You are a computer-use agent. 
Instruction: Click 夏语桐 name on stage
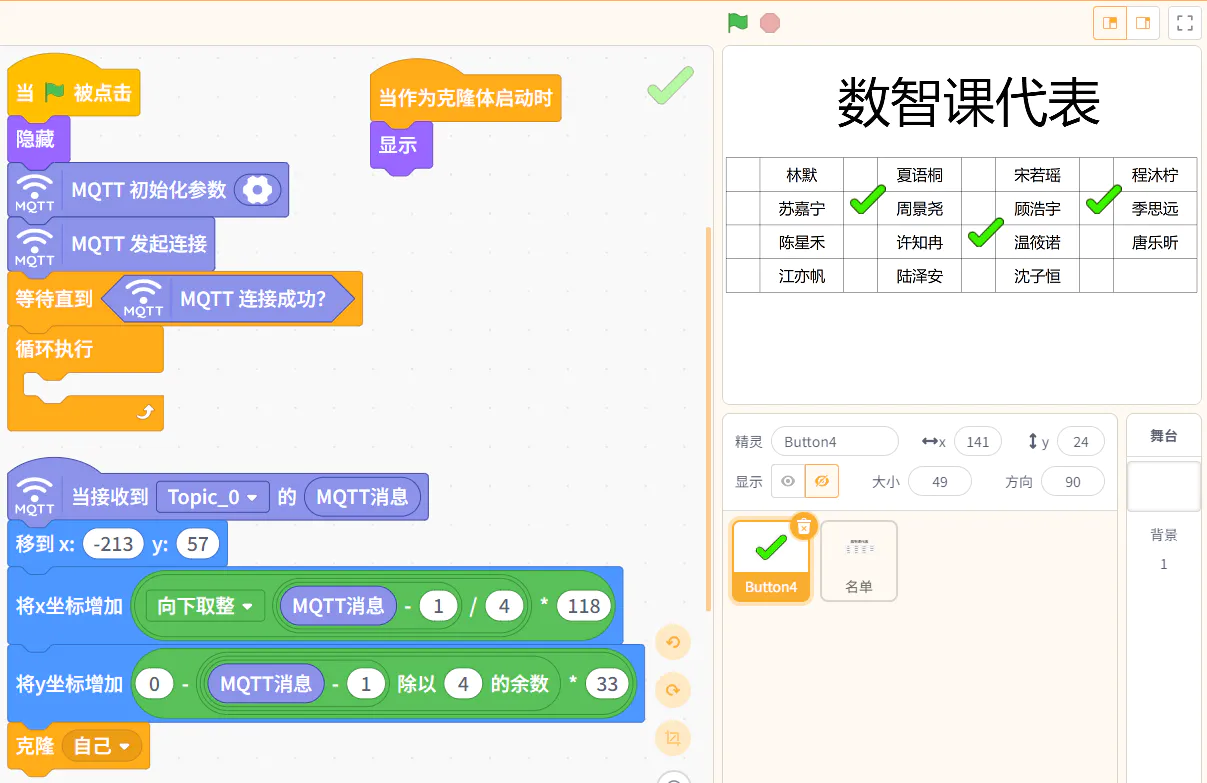click(x=919, y=175)
